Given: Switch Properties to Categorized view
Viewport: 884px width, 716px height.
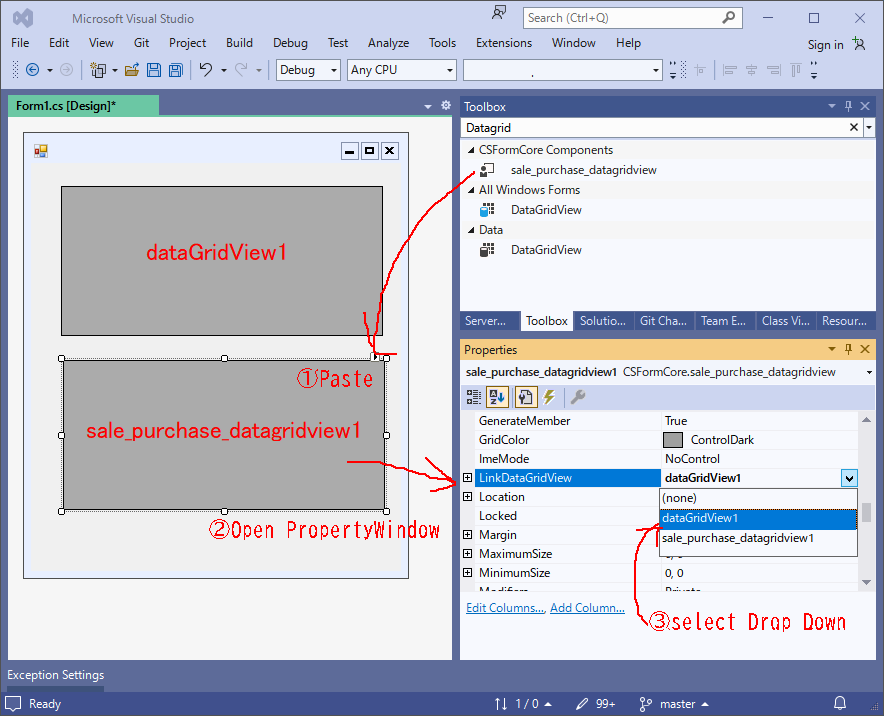Looking at the screenshot, I should [473, 397].
